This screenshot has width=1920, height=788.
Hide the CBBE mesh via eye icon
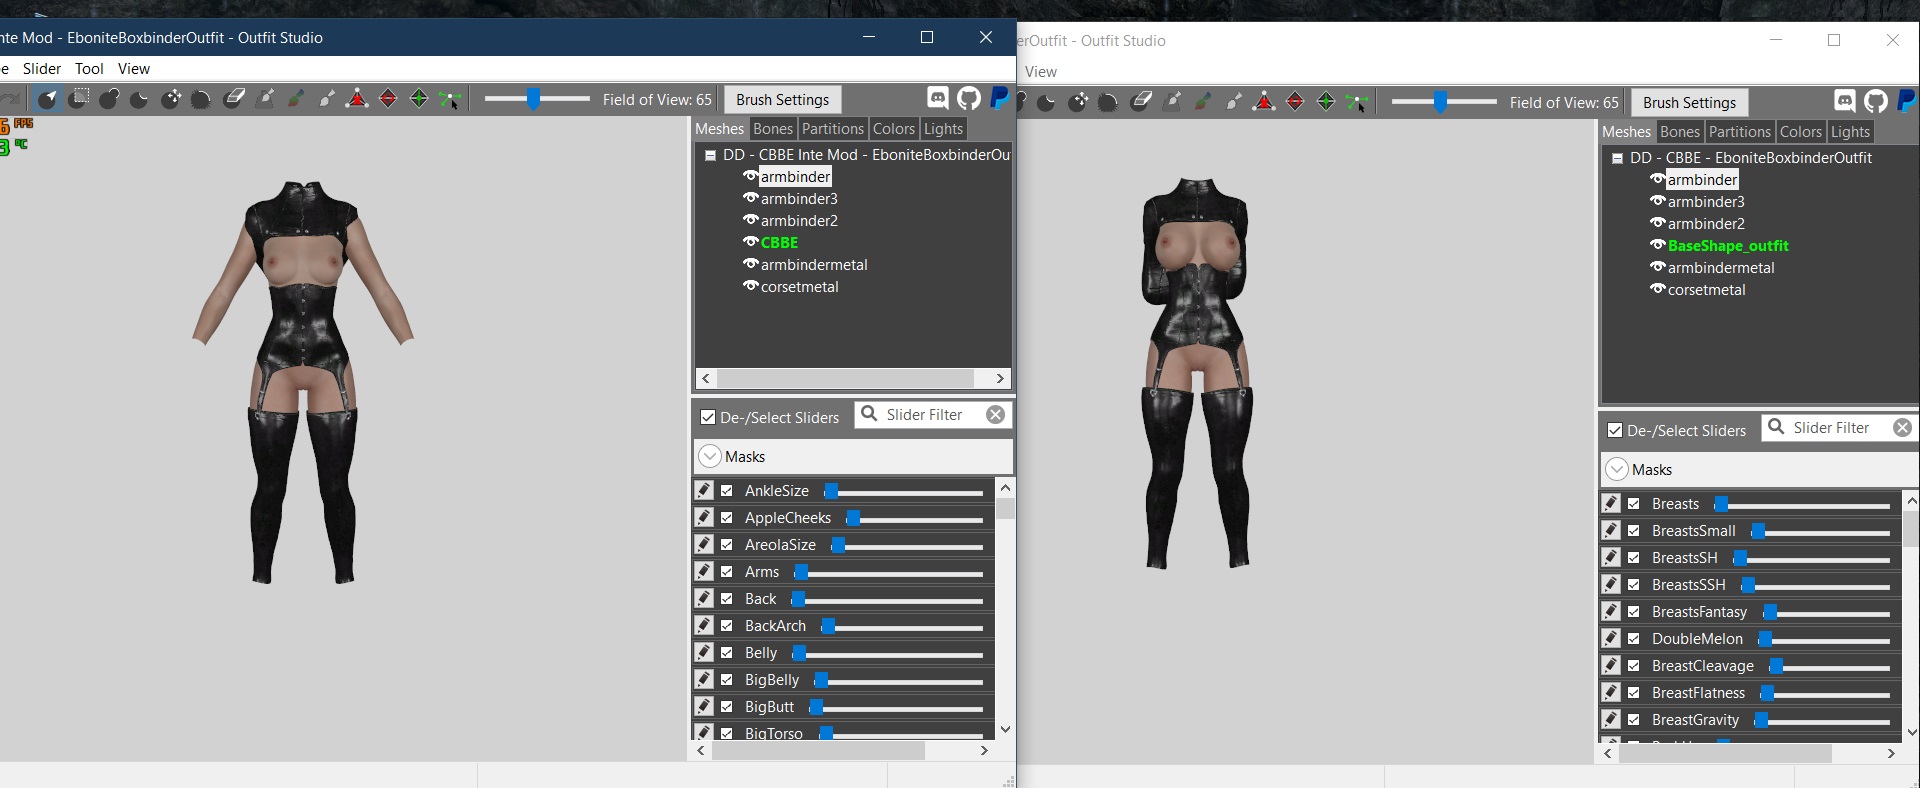(x=750, y=242)
